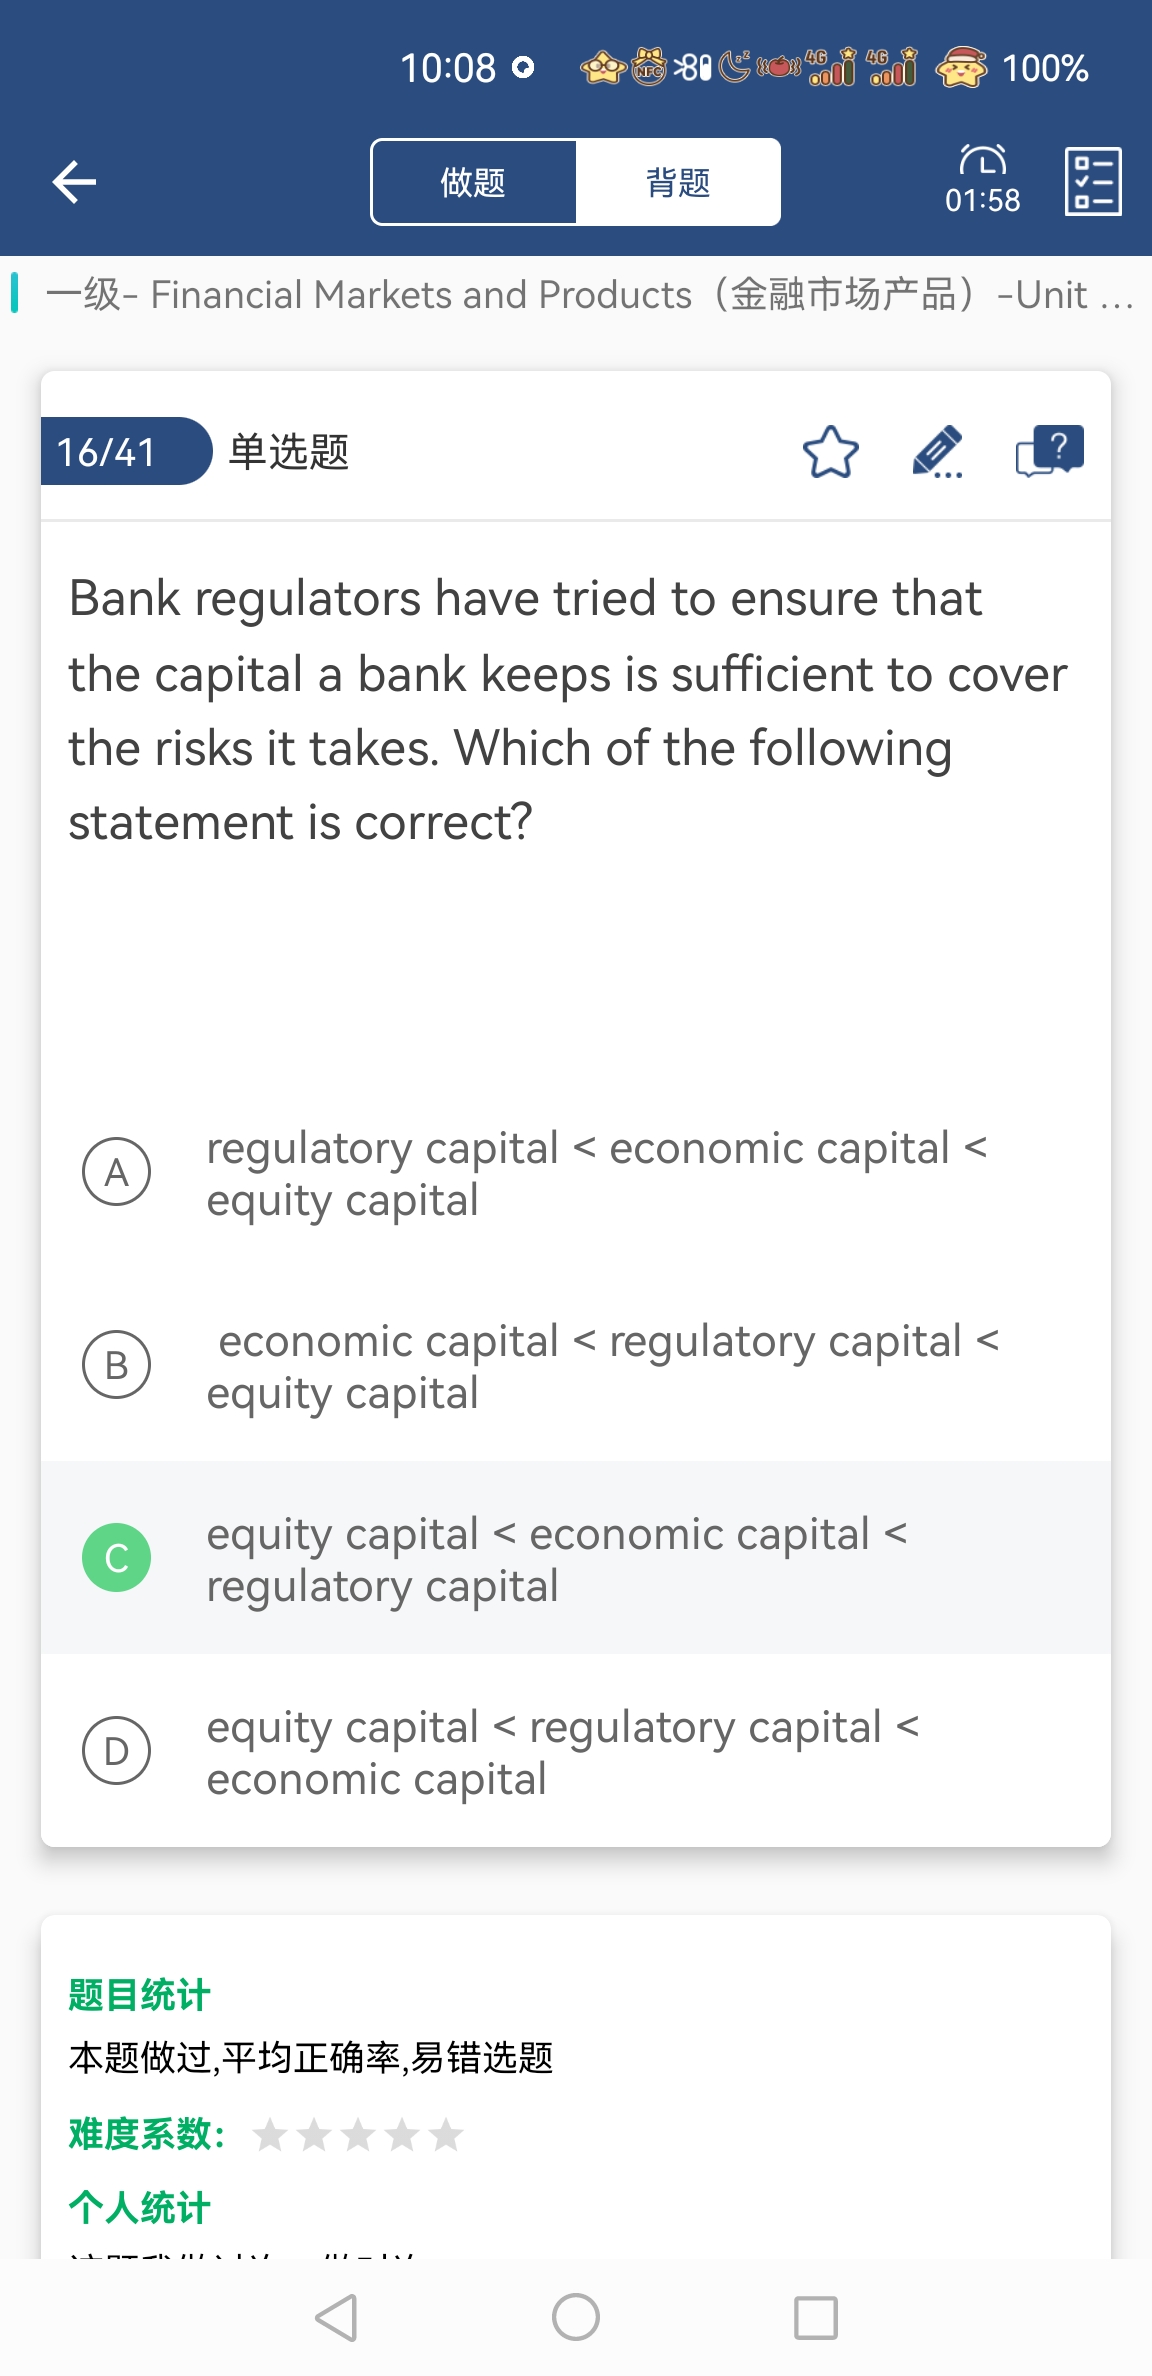The height and width of the screenshot is (2376, 1152).
Task: Favorite this question with star icon
Action: pyautogui.click(x=830, y=452)
